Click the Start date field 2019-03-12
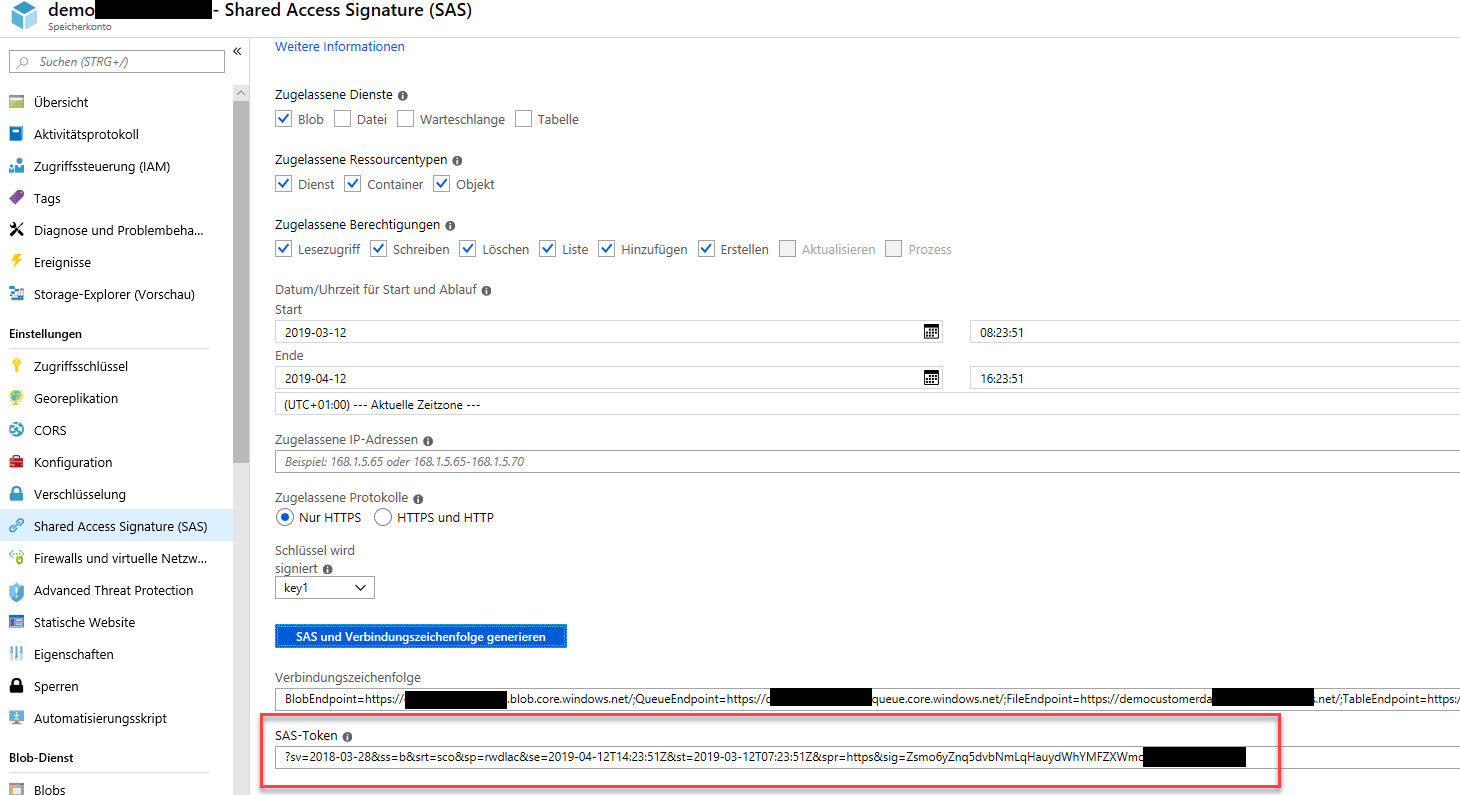This screenshot has height=795, width=1460. (608, 332)
